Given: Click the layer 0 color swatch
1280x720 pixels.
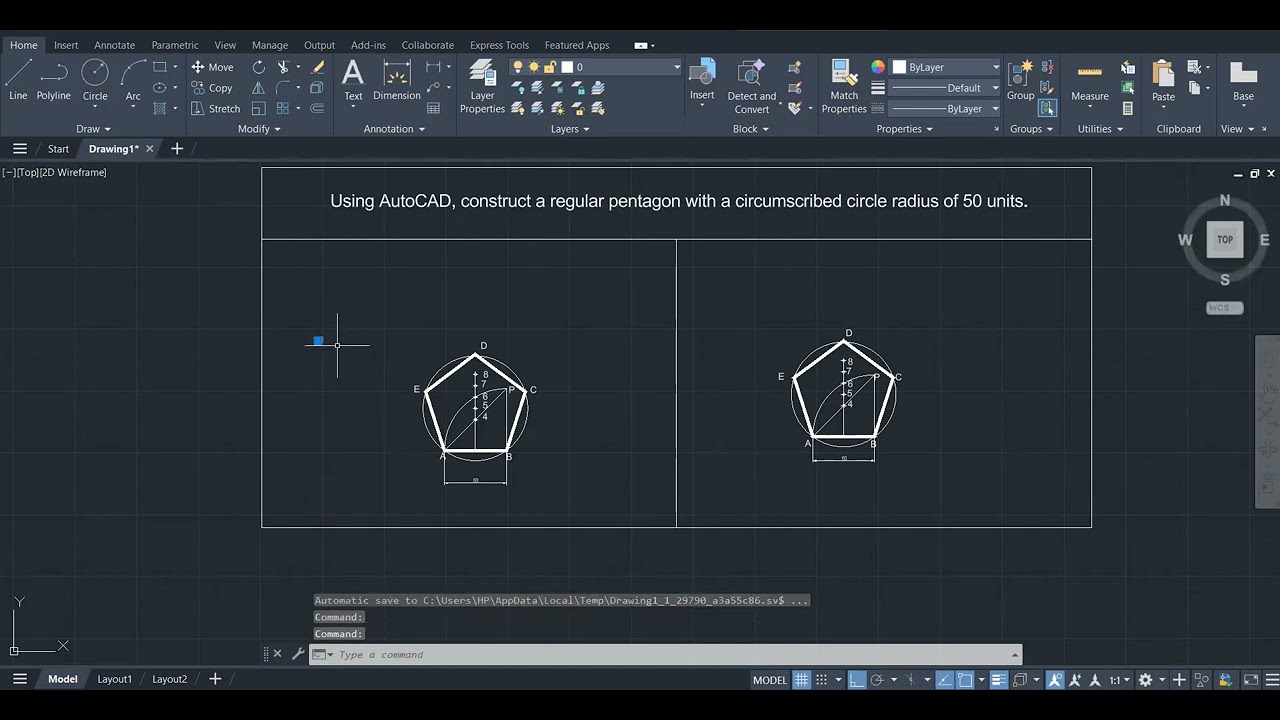Looking at the screenshot, I should 567,67.
